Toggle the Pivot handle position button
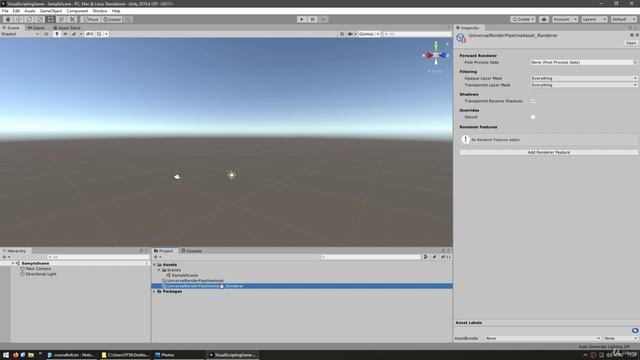This screenshot has height=360, width=640. [91, 19]
